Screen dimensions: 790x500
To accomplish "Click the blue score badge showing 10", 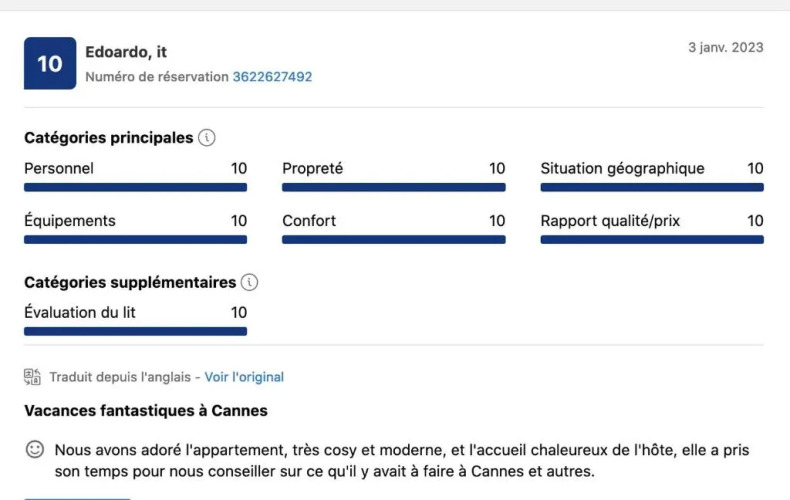I will 50,64.
